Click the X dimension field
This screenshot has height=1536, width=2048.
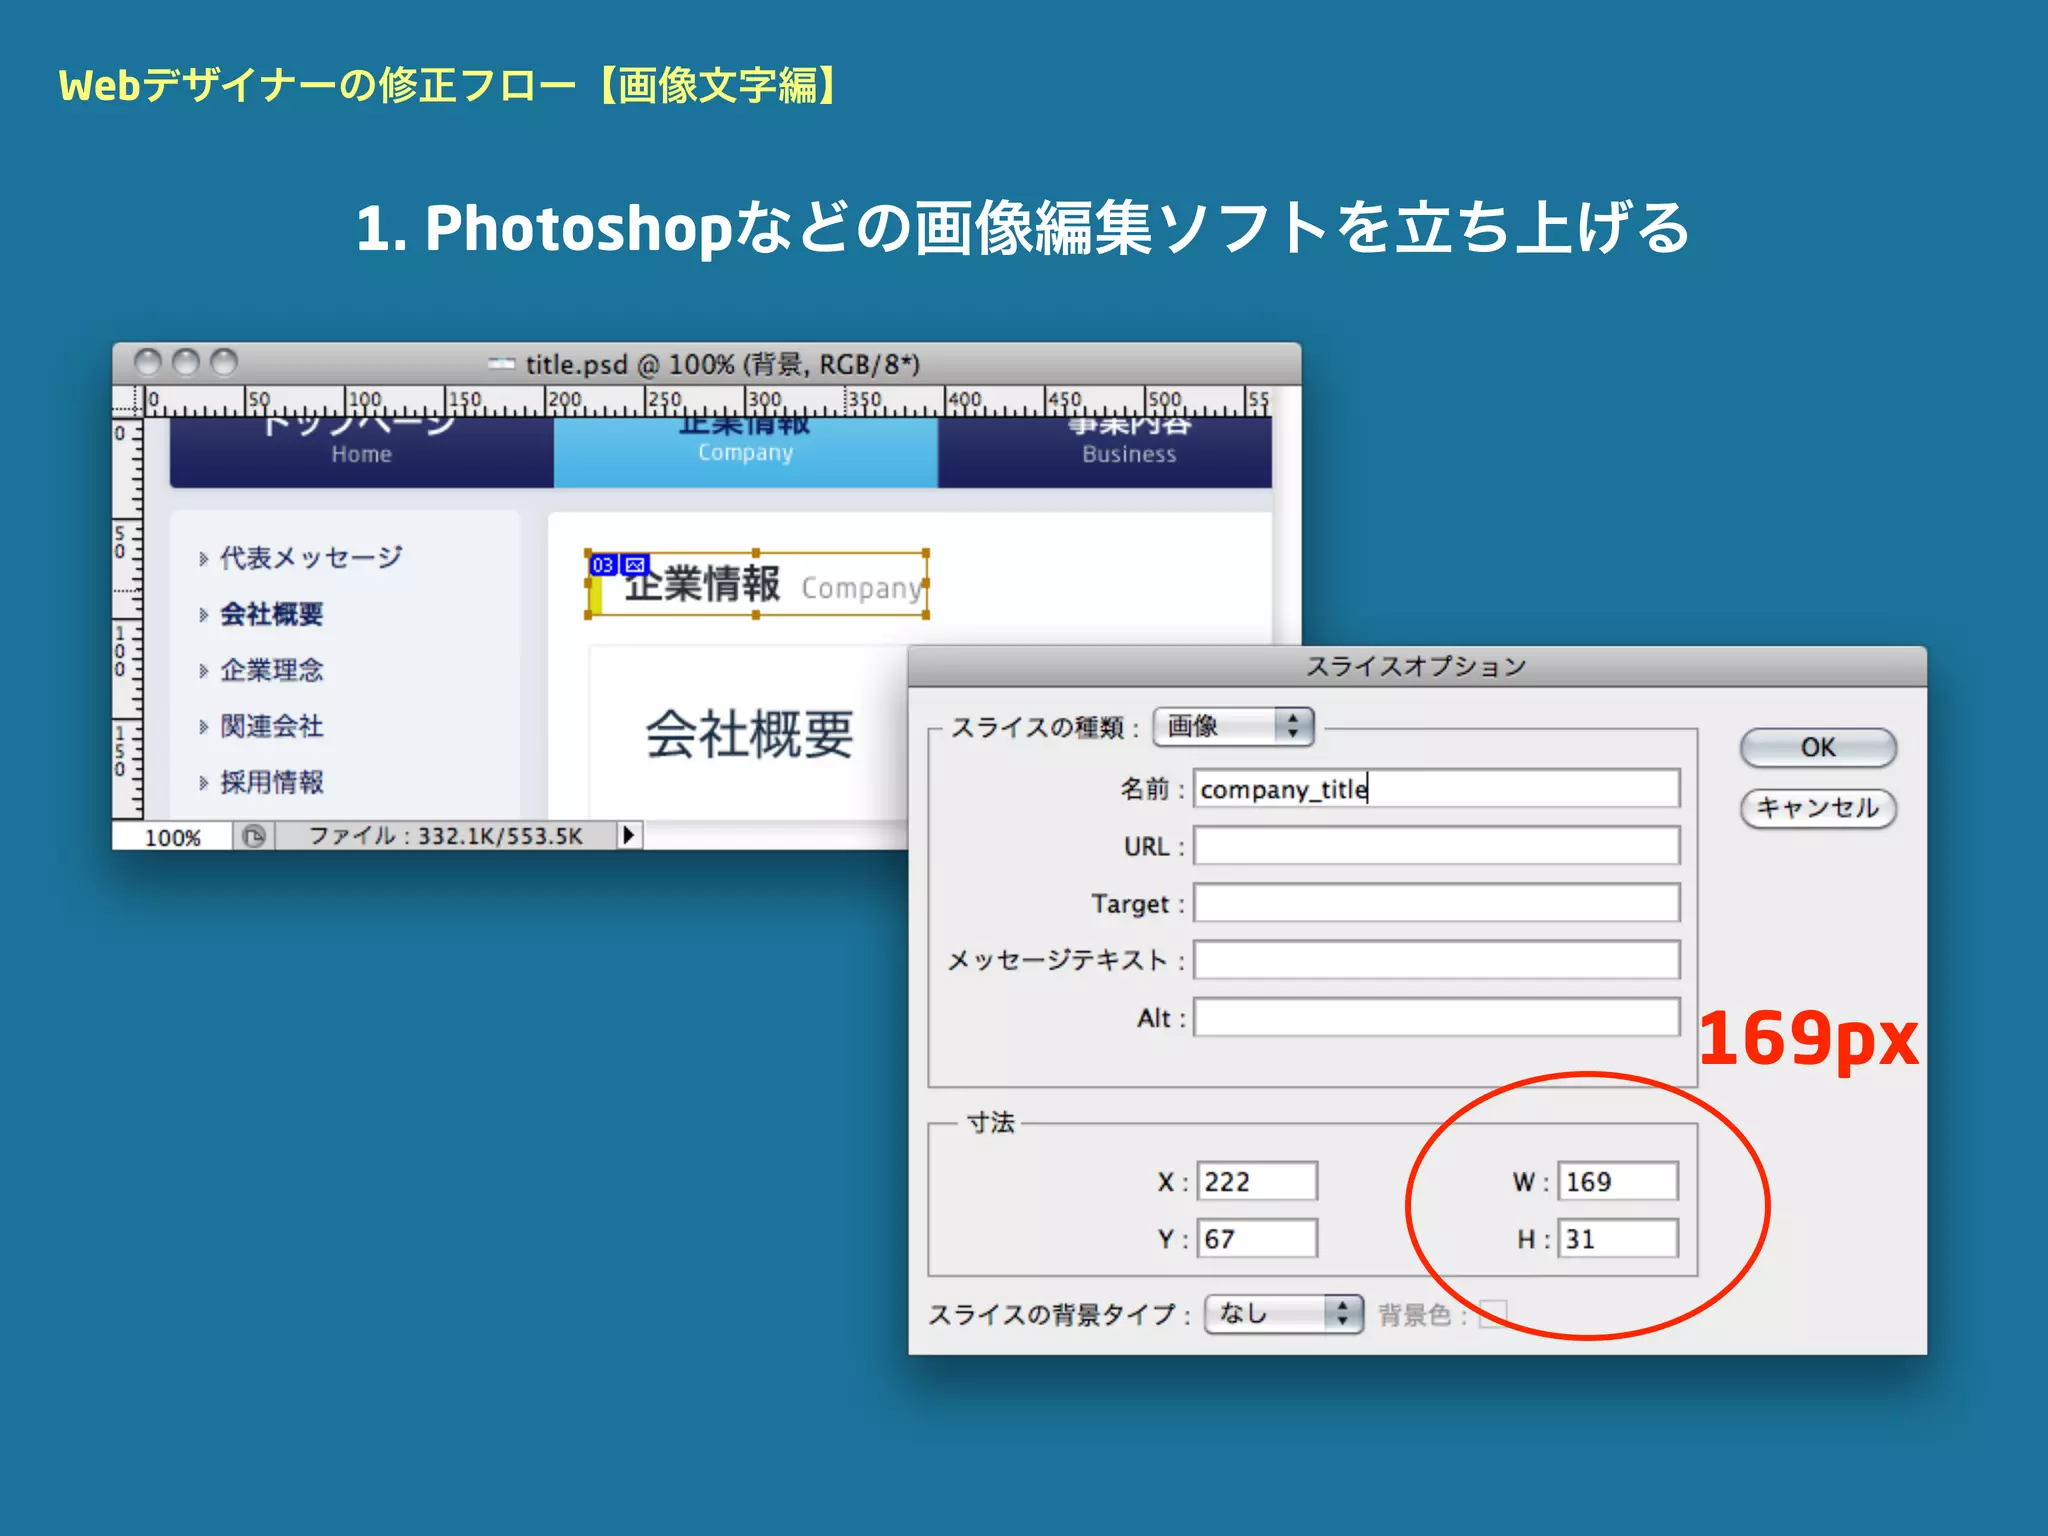[1257, 1181]
